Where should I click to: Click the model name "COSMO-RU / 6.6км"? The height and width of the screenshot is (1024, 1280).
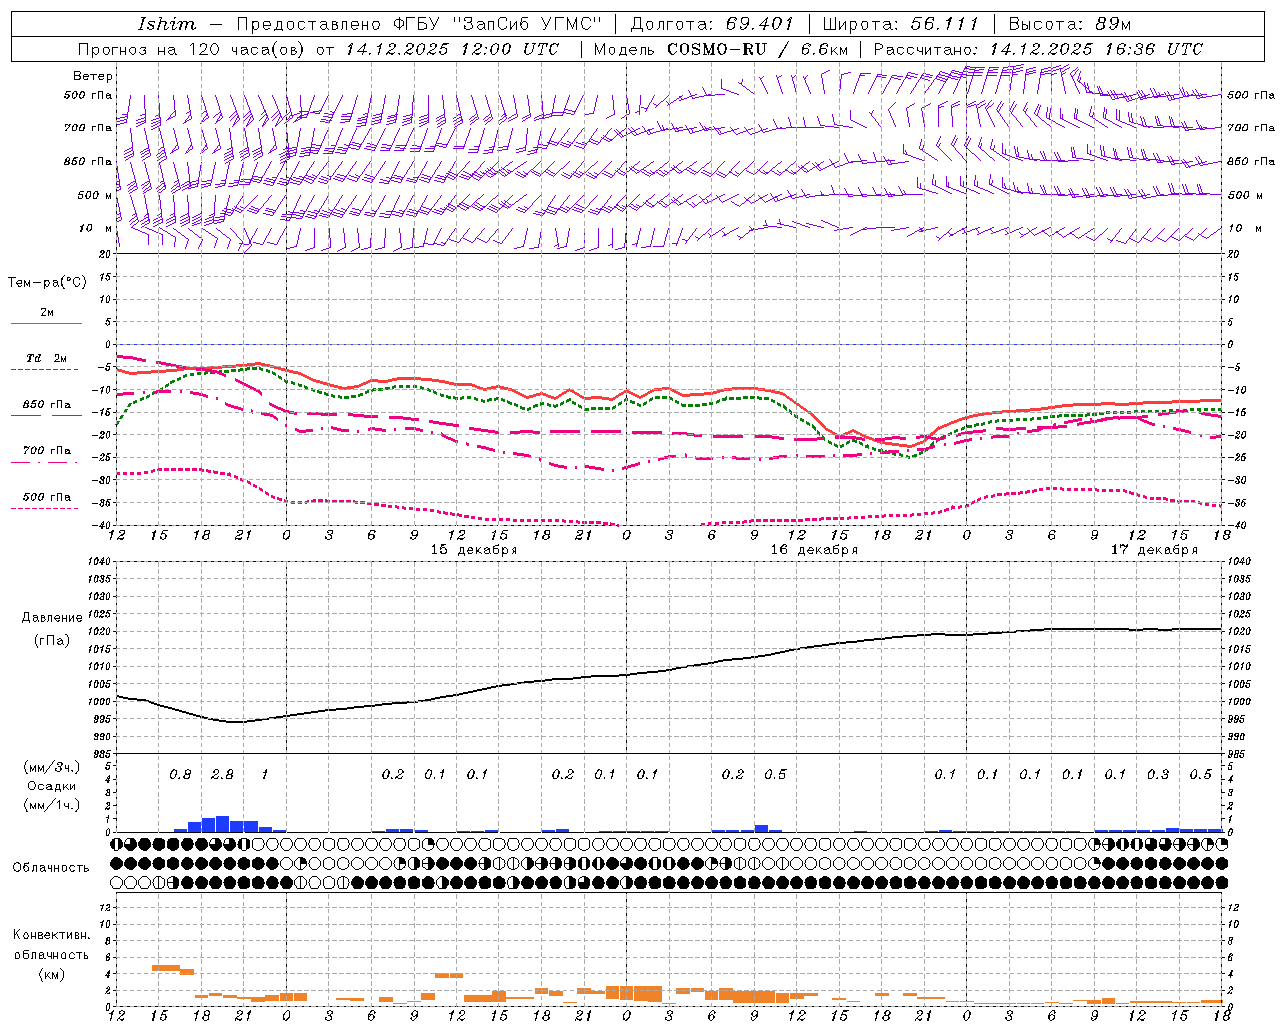757,49
